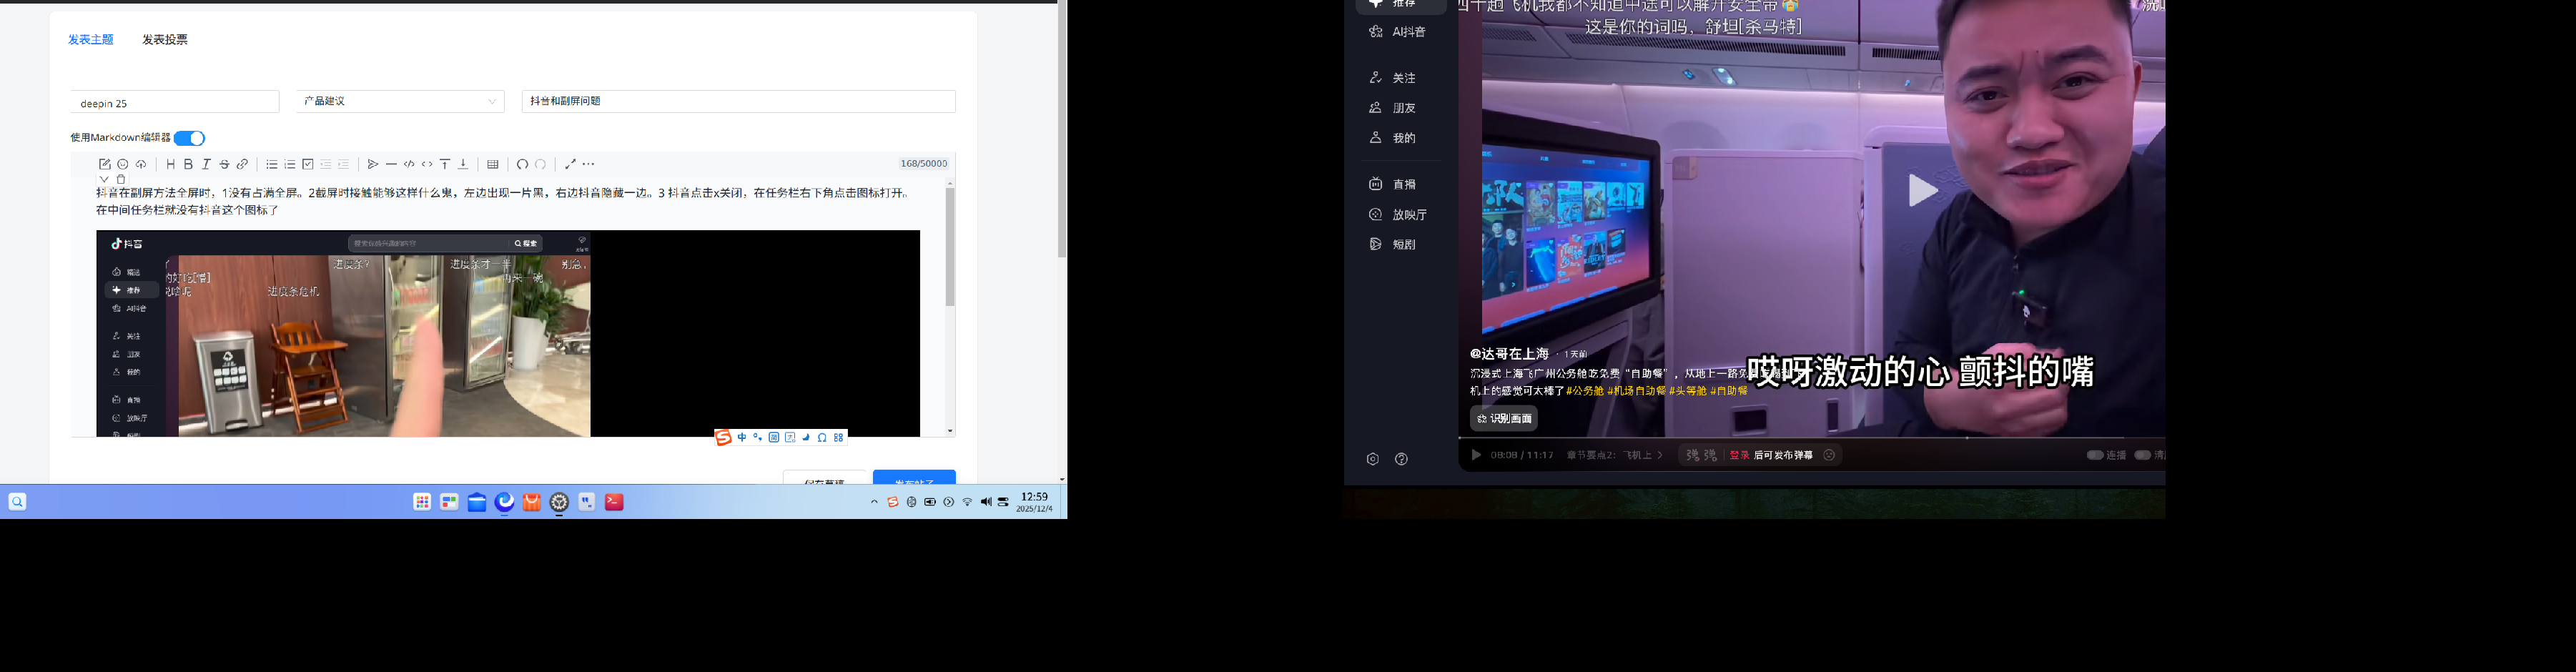
Task: Toggle bold formatting in the editor toolbar
Action: (188, 164)
